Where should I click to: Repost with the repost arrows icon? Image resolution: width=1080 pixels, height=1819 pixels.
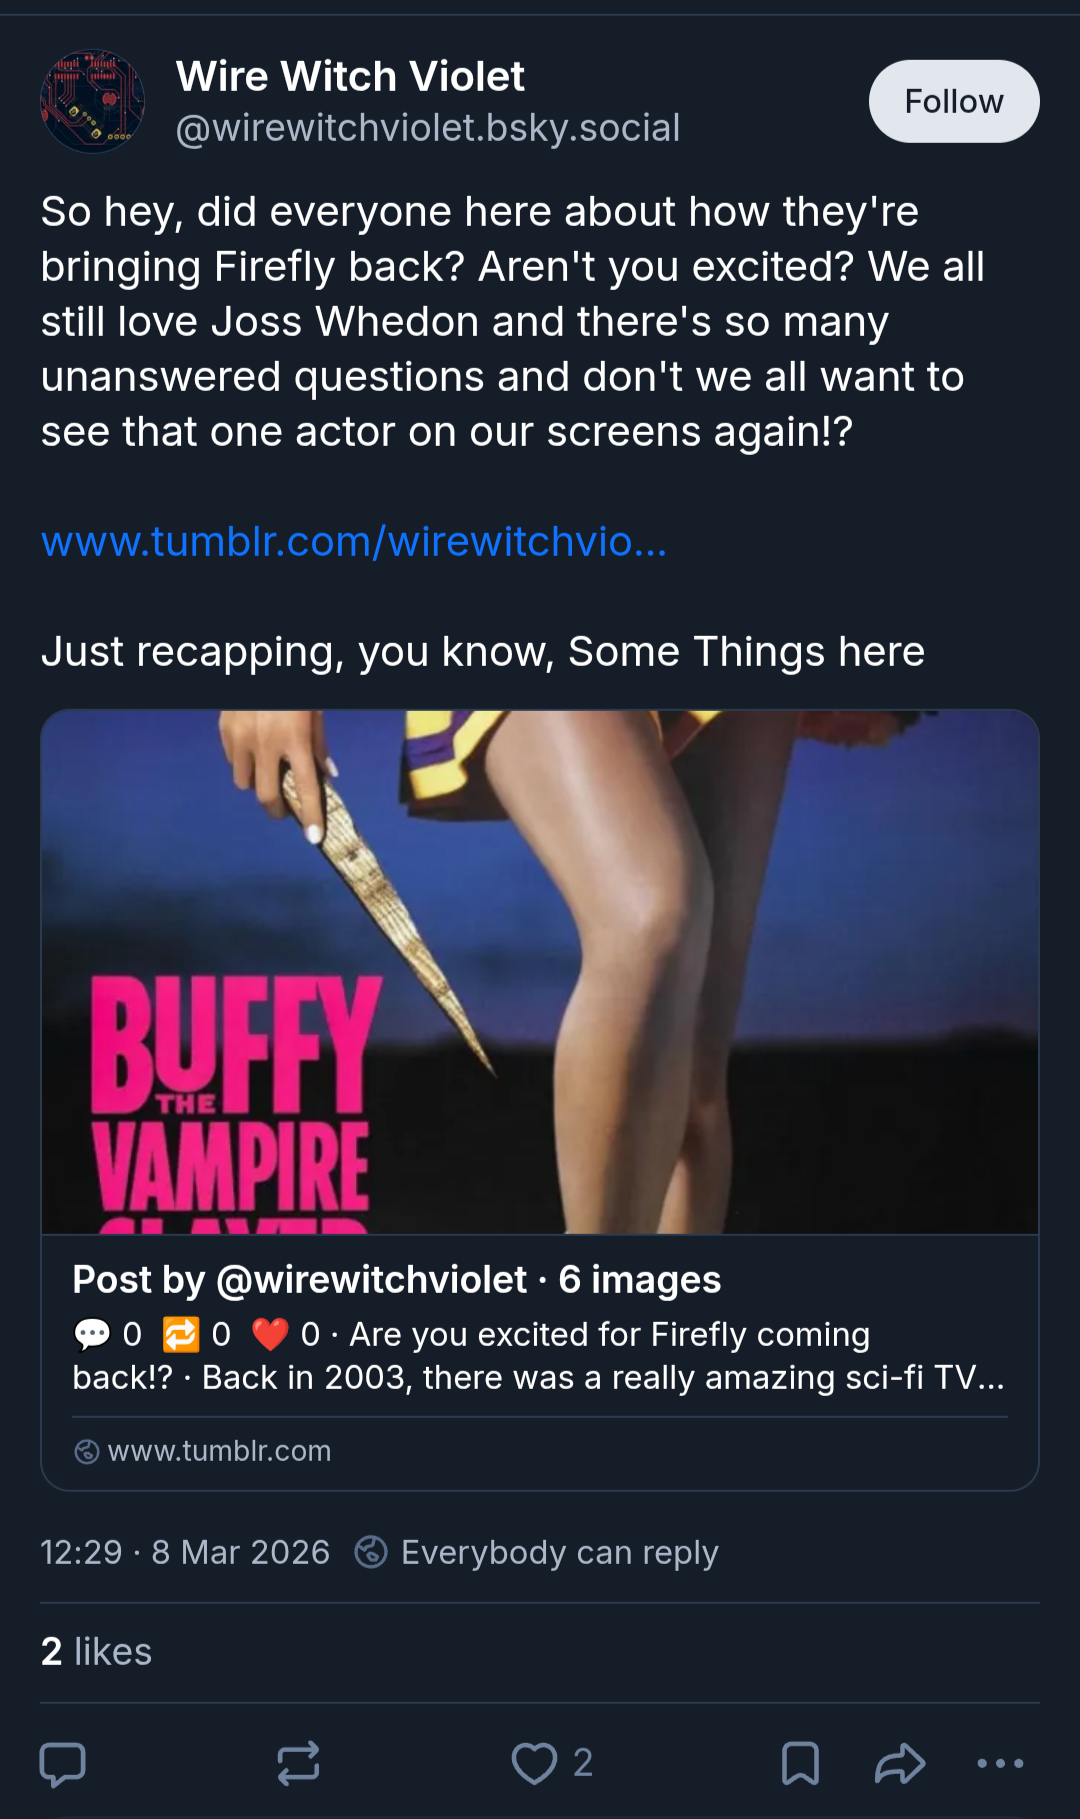(x=298, y=1763)
